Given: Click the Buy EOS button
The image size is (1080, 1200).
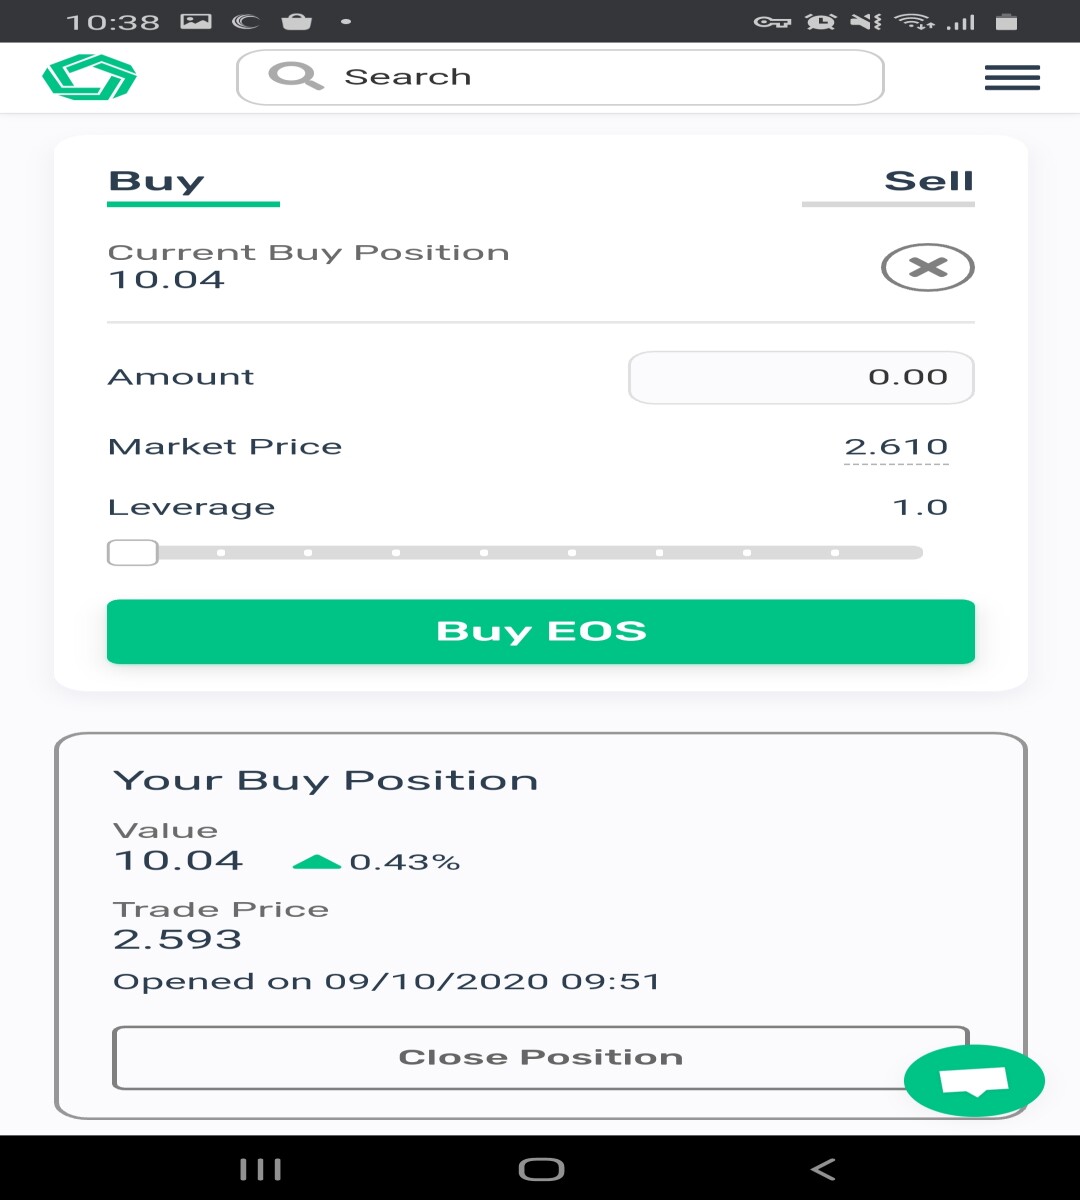Looking at the screenshot, I should pos(541,631).
